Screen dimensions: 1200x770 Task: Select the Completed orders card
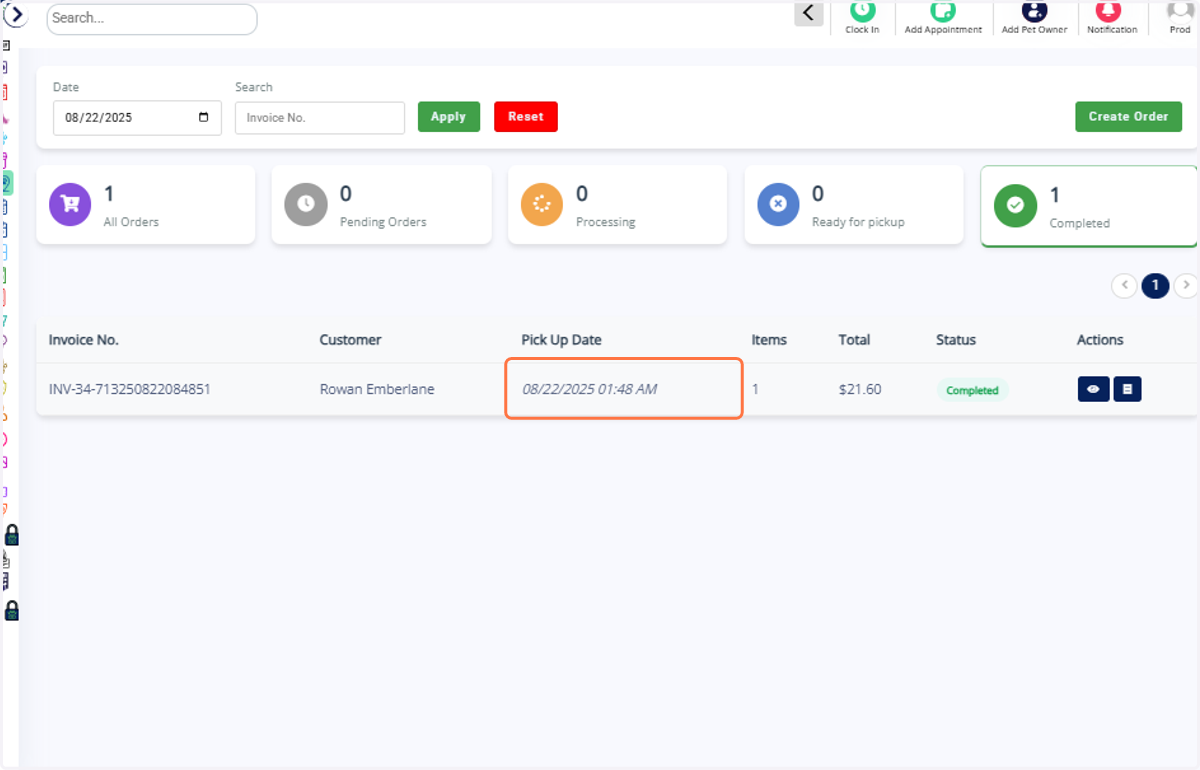pyautogui.click(x=1089, y=206)
